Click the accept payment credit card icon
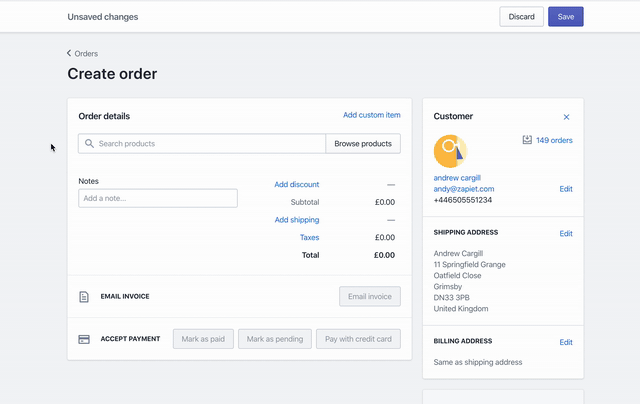 point(84,339)
